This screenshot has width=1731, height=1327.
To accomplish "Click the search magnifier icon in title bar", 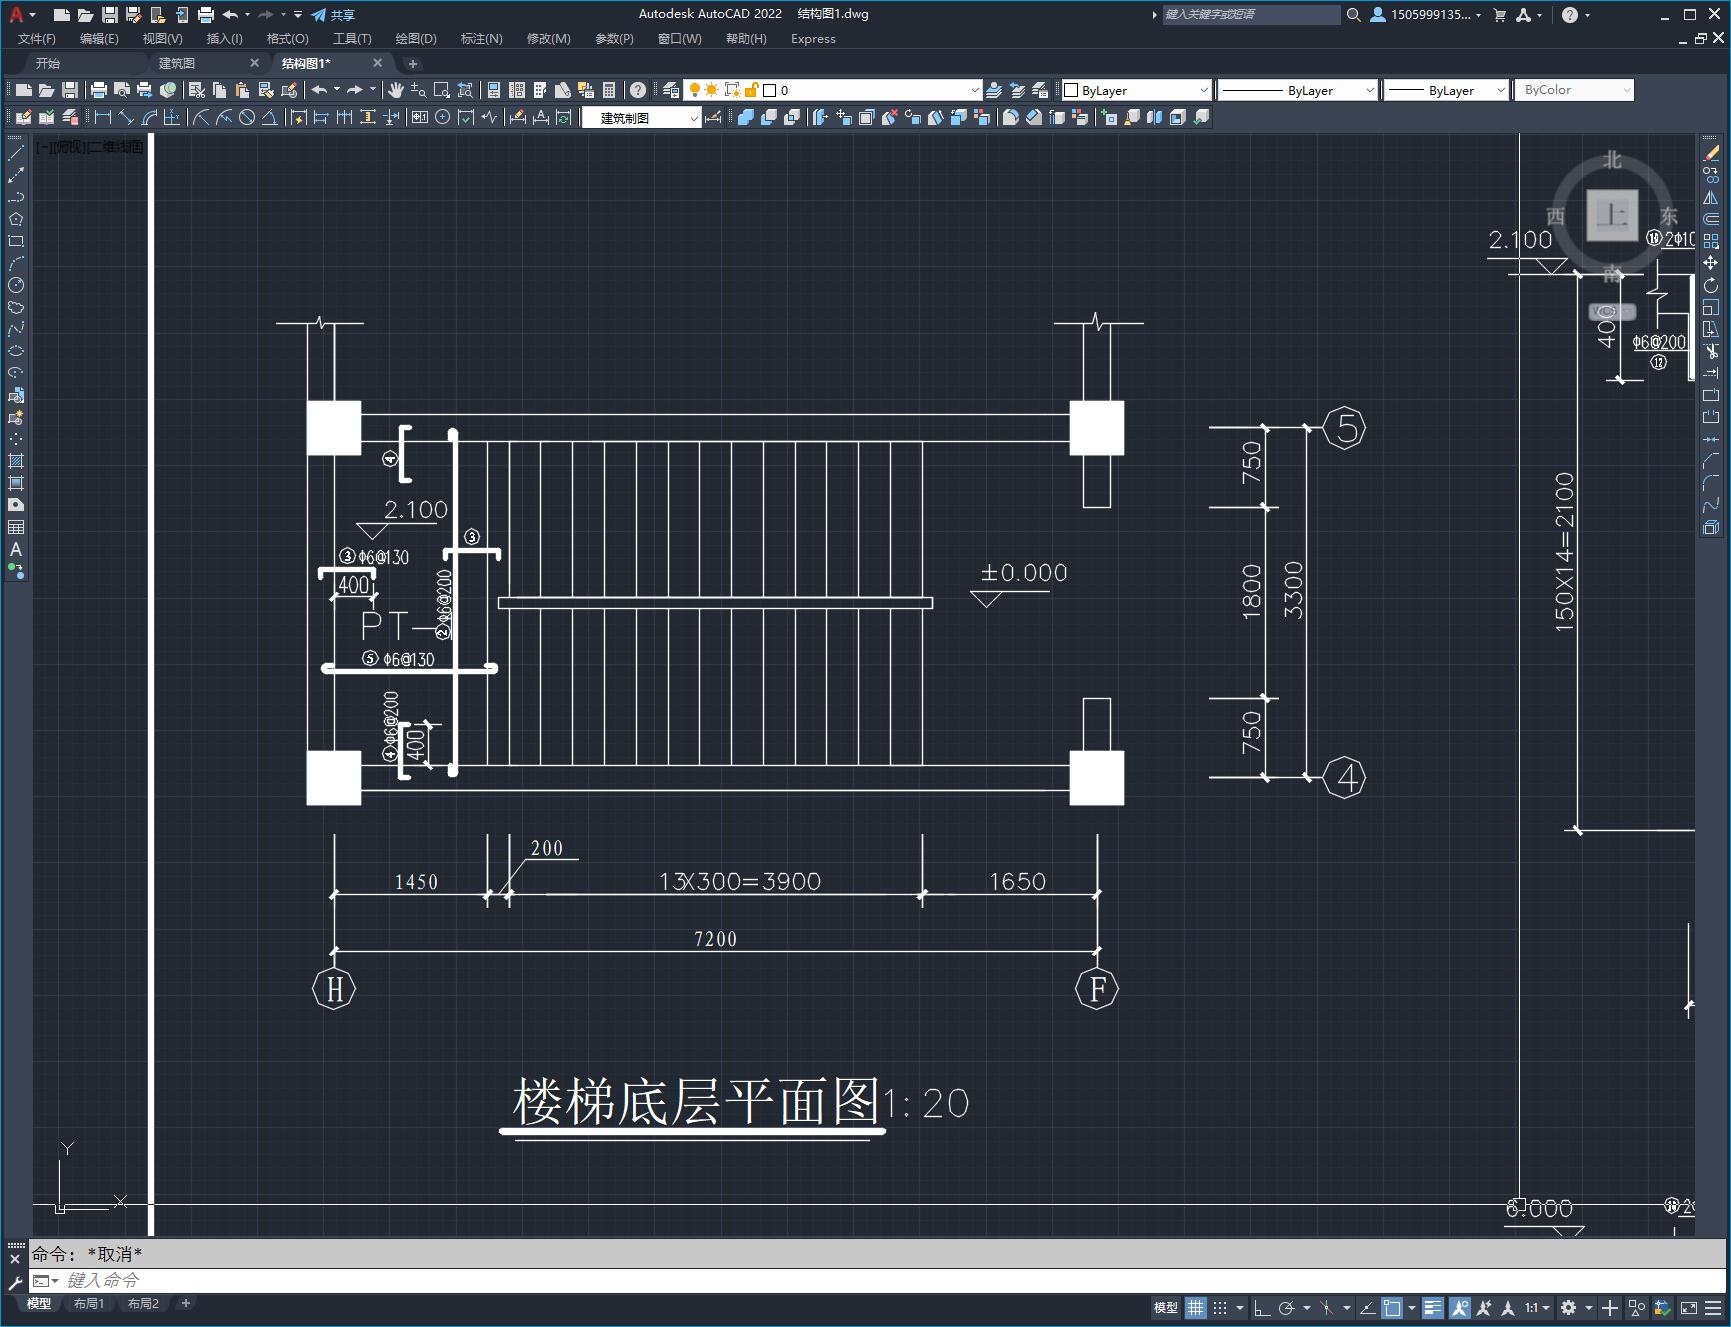I will tap(1353, 15).
